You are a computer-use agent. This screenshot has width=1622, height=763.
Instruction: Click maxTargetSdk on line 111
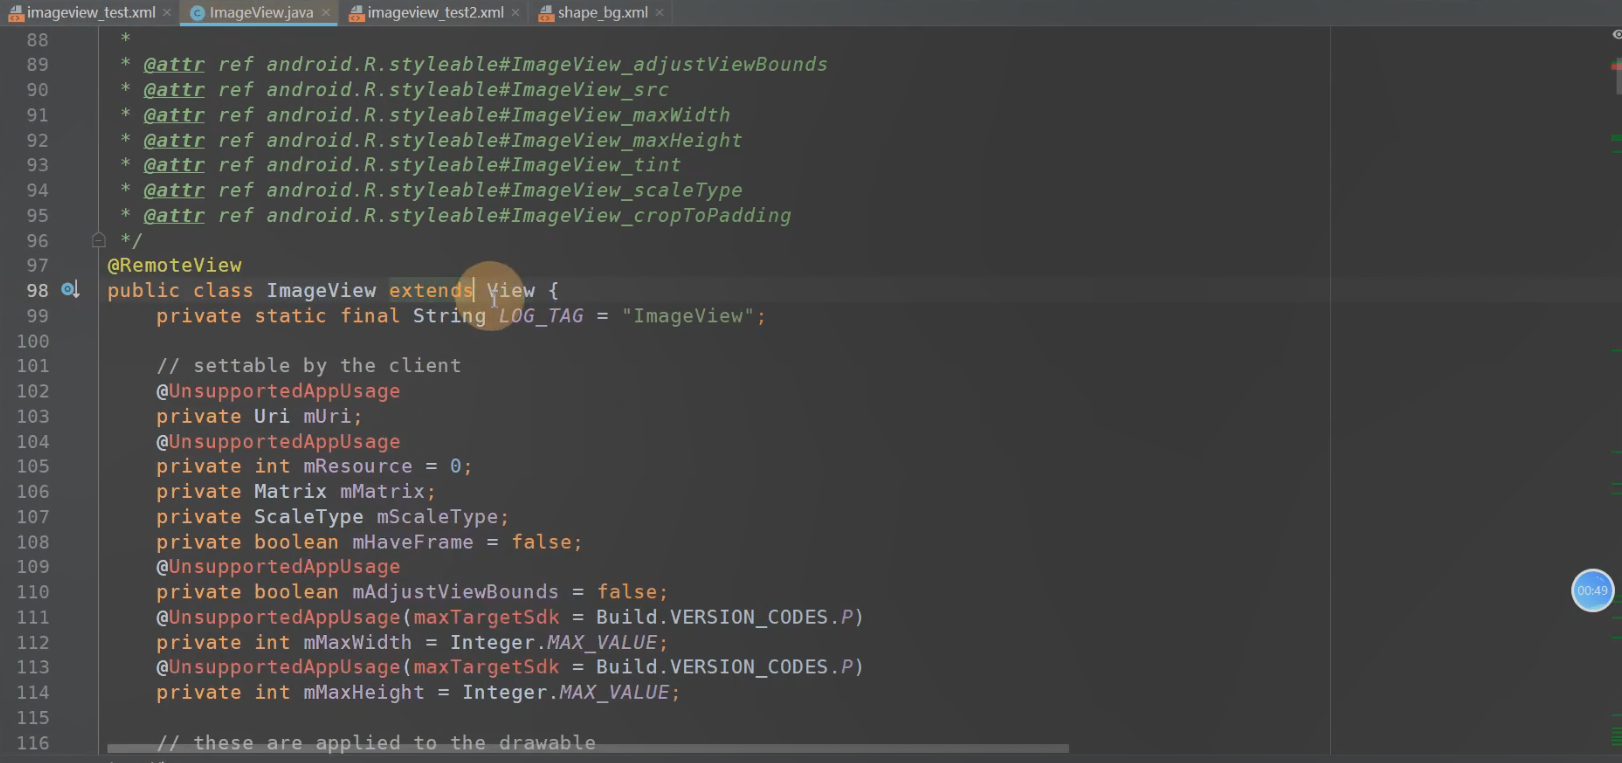point(487,617)
